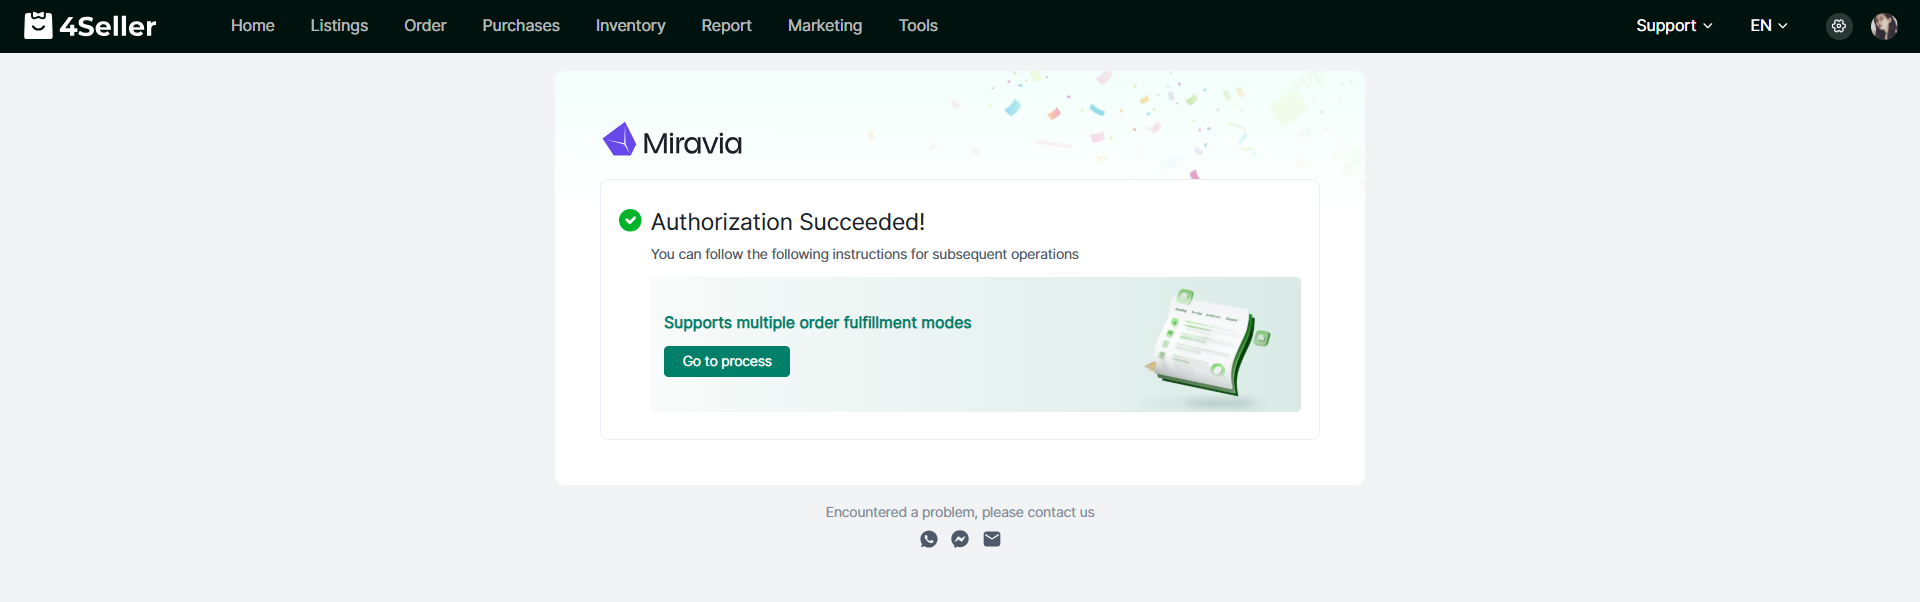Screen dimensions: 1920x602
Task: Open the Report menu
Action: (x=726, y=26)
